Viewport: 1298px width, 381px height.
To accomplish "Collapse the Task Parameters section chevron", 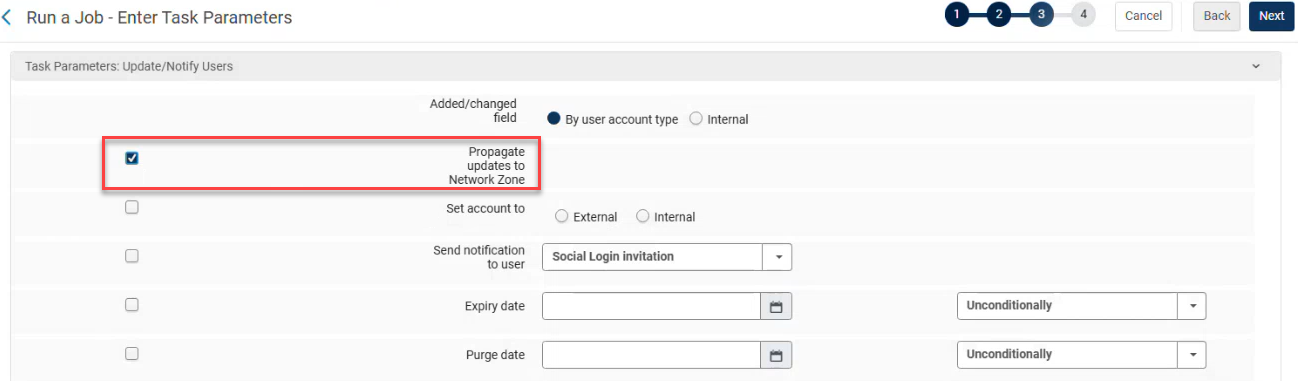I will pyautogui.click(x=1256, y=67).
